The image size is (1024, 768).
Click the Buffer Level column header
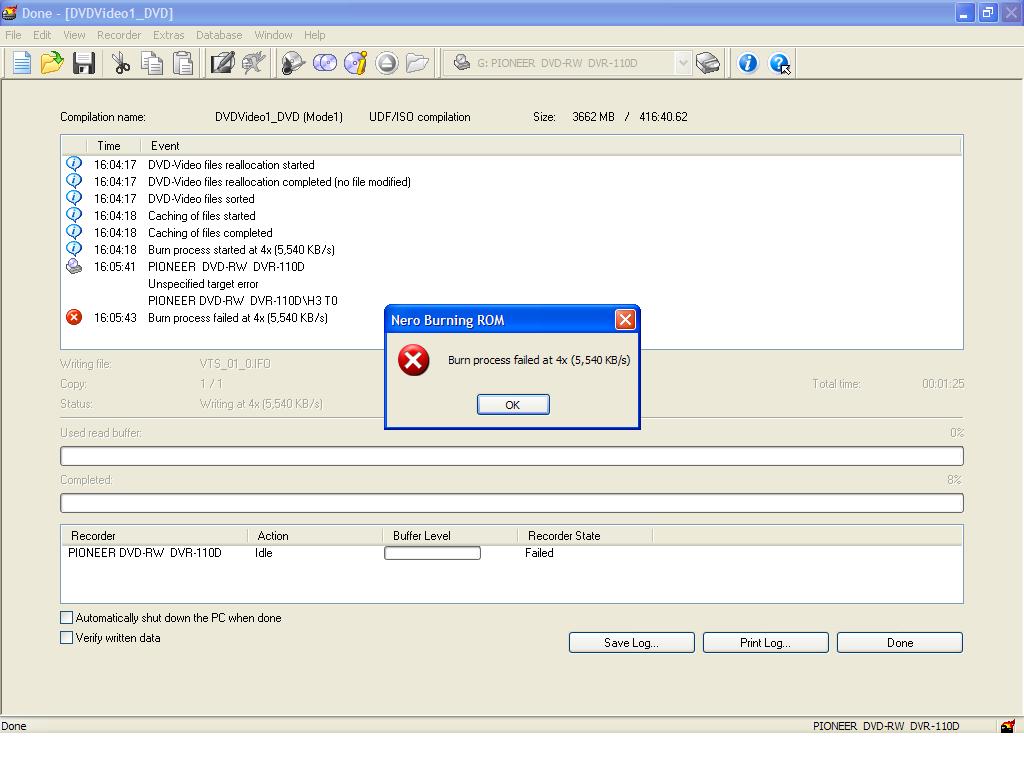tap(450, 536)
